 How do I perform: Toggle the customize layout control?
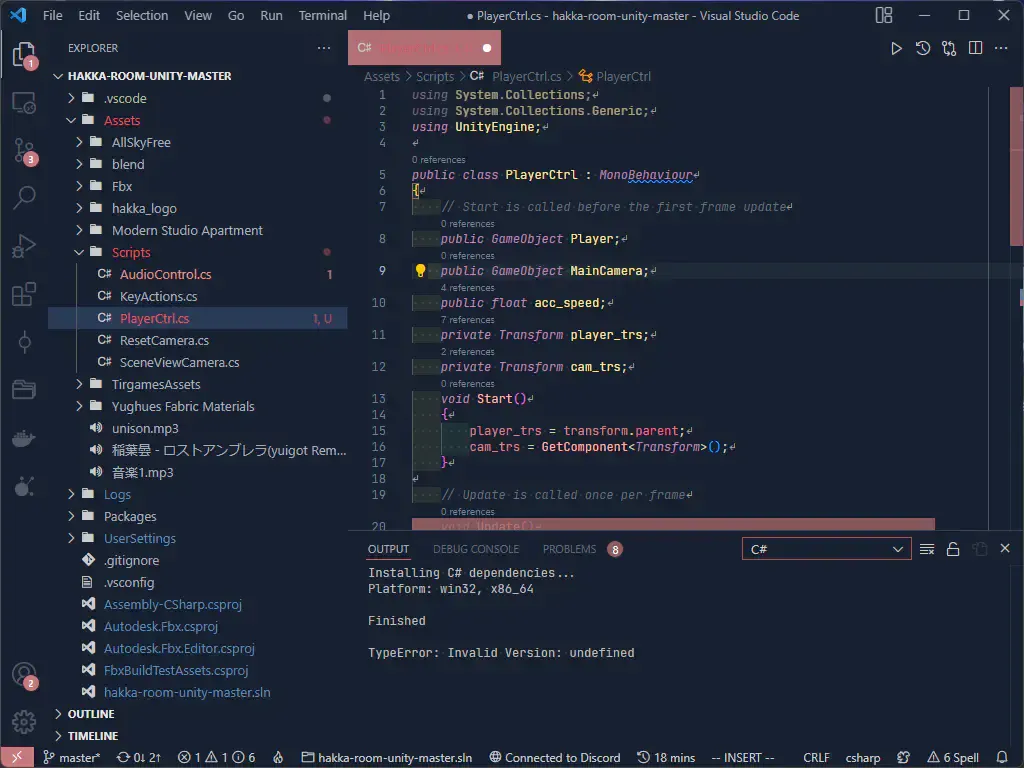(884, 15)
